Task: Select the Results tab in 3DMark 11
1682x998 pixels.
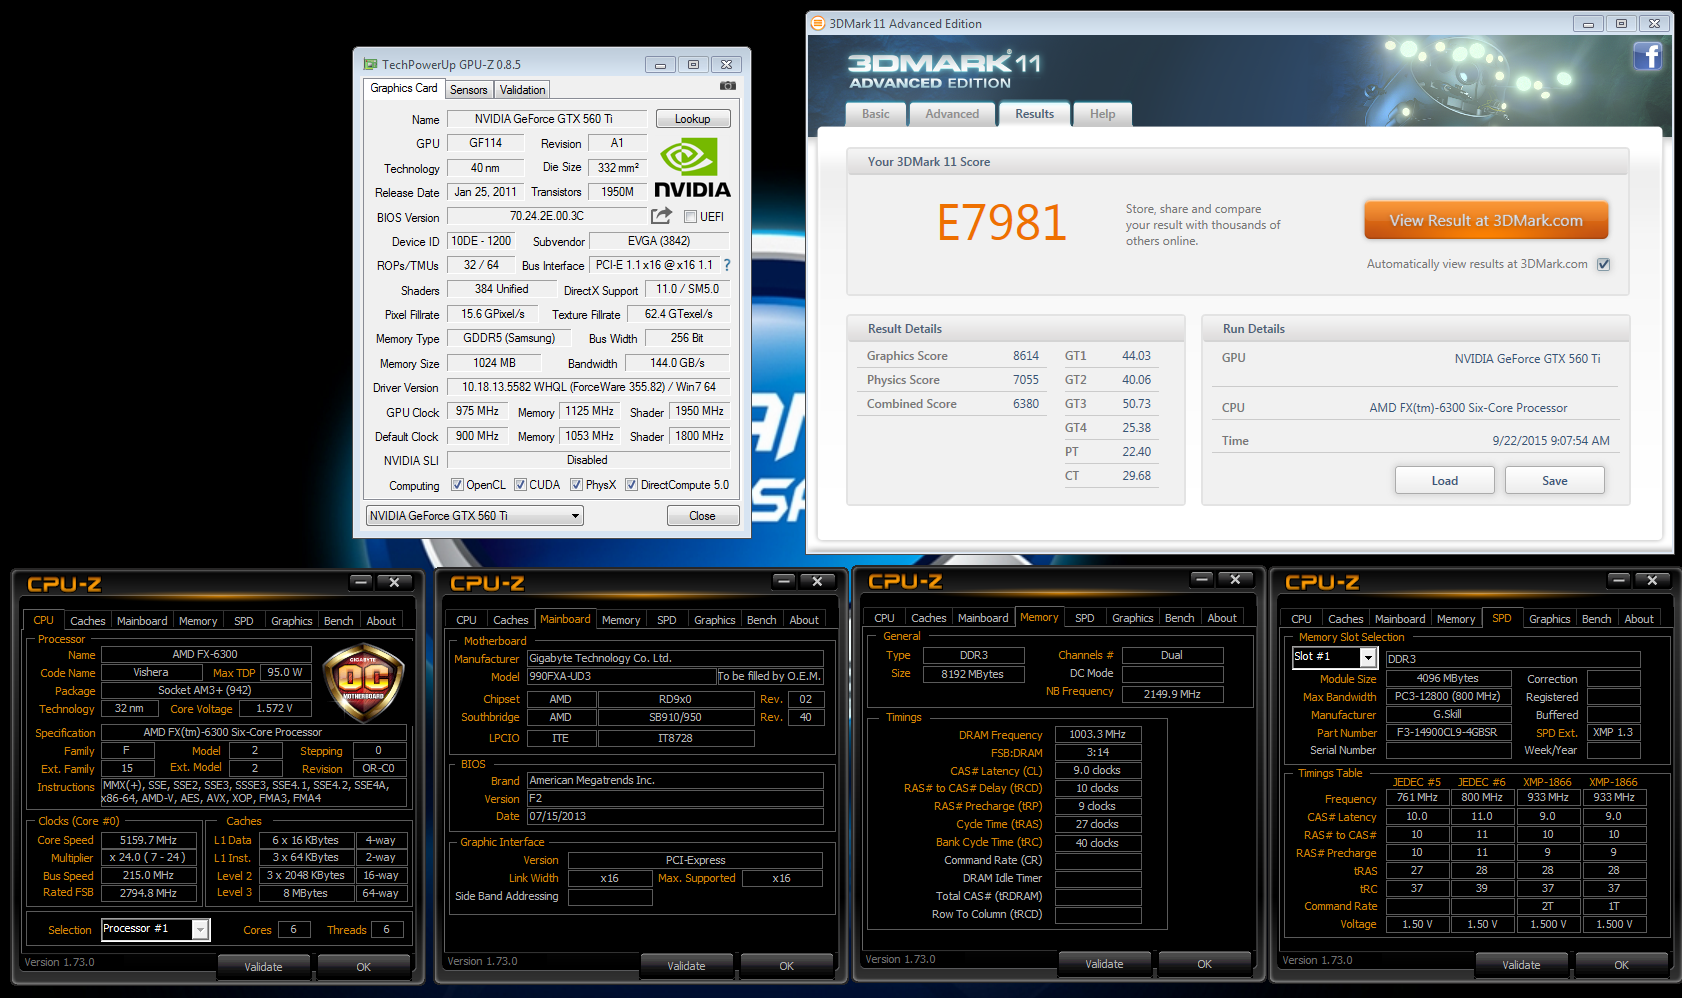Action: 1034,114
